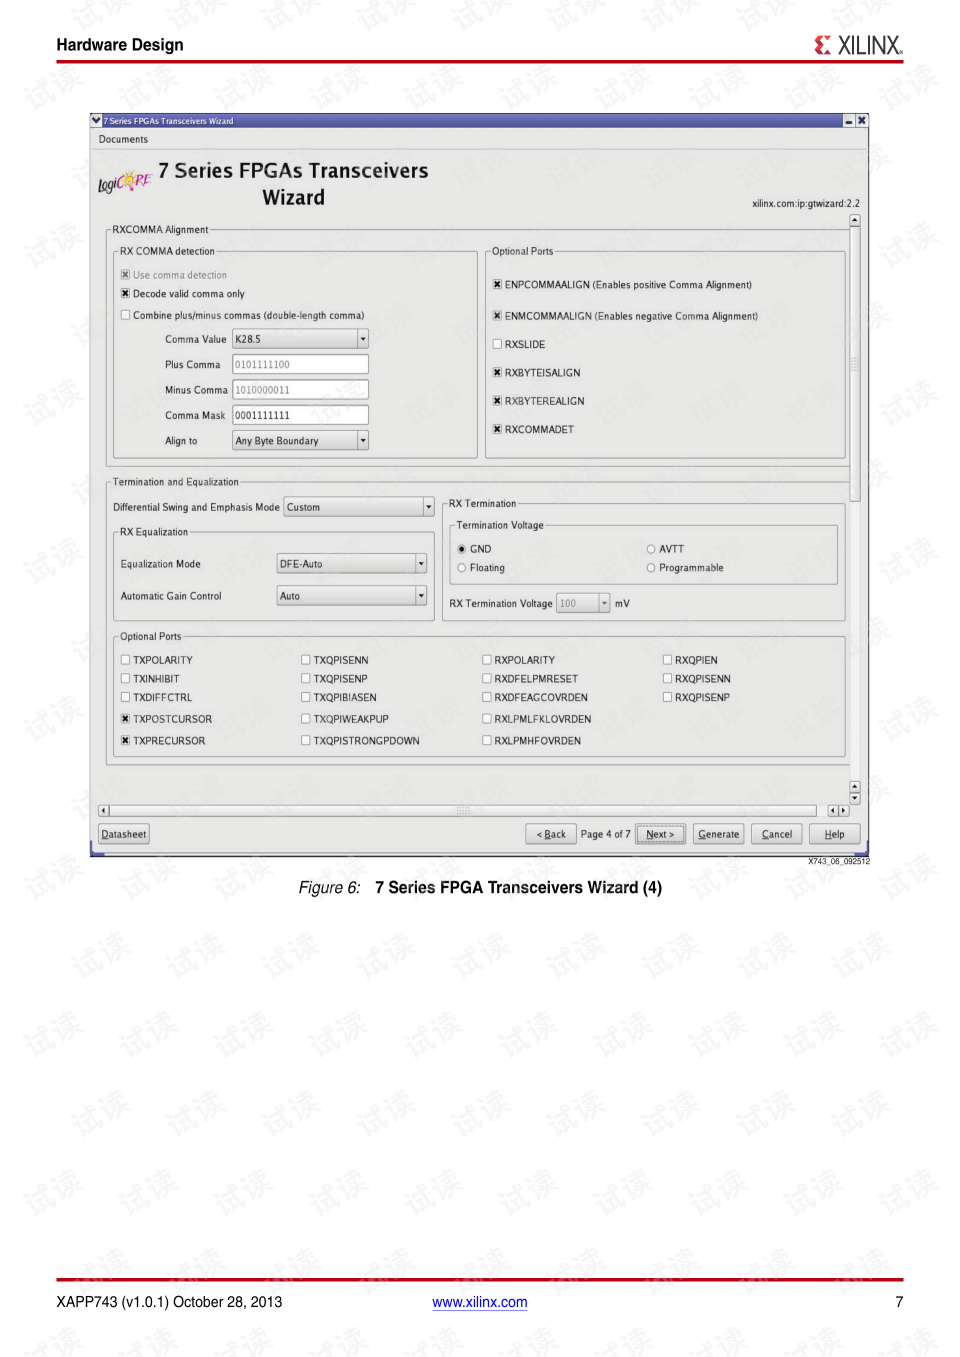Go back with the Back button
The height and width of the screenshot is (1357, 960).
click(551, 834)
